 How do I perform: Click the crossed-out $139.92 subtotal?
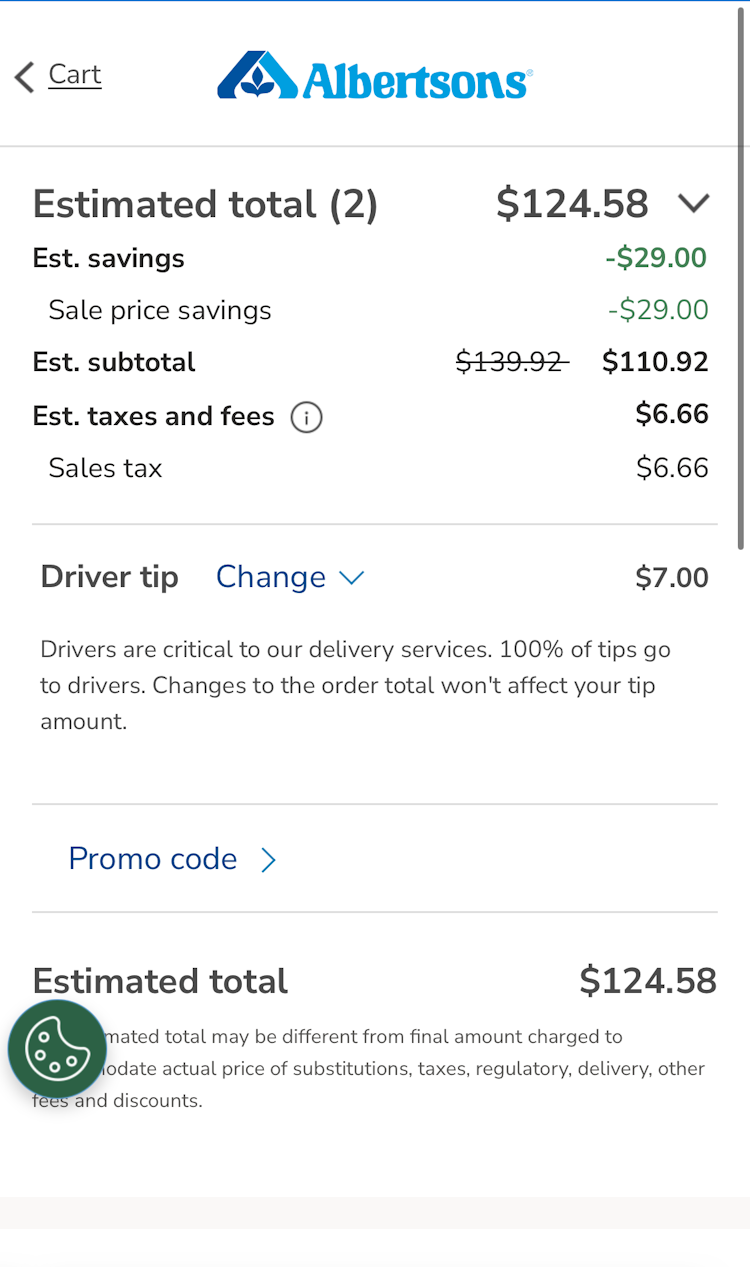(x=511, y=362)
